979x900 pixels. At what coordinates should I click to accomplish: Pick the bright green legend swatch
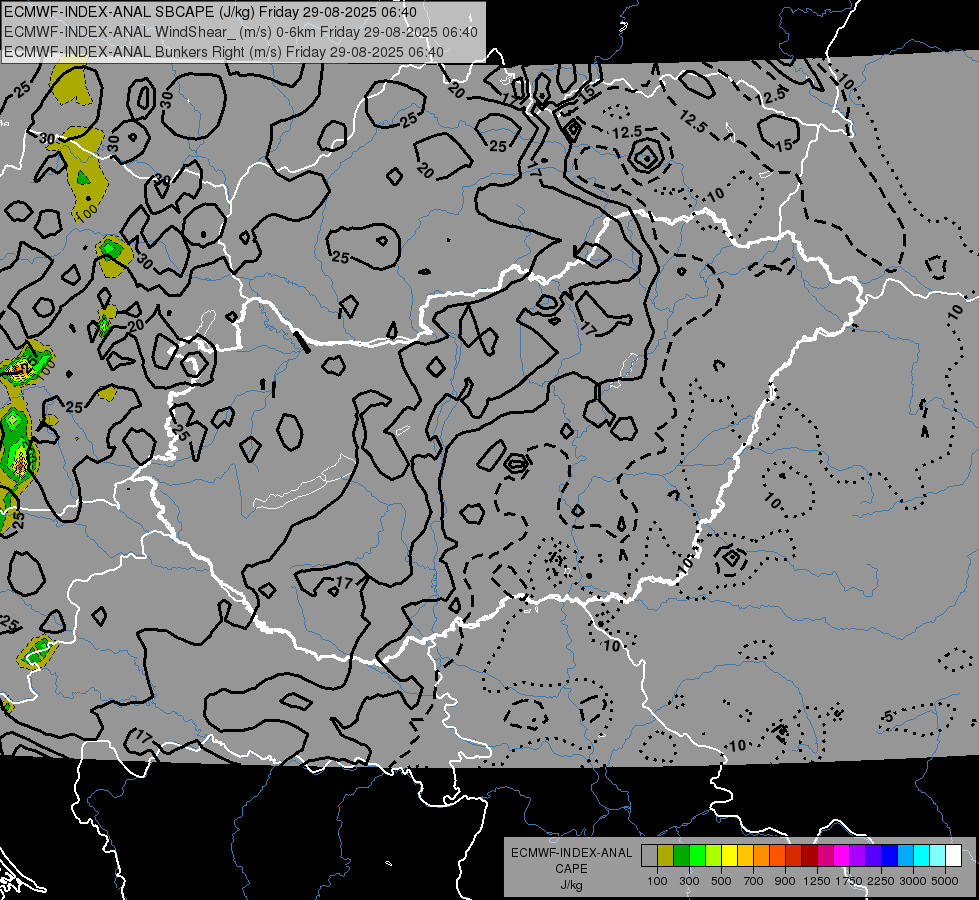pos(697,856)
